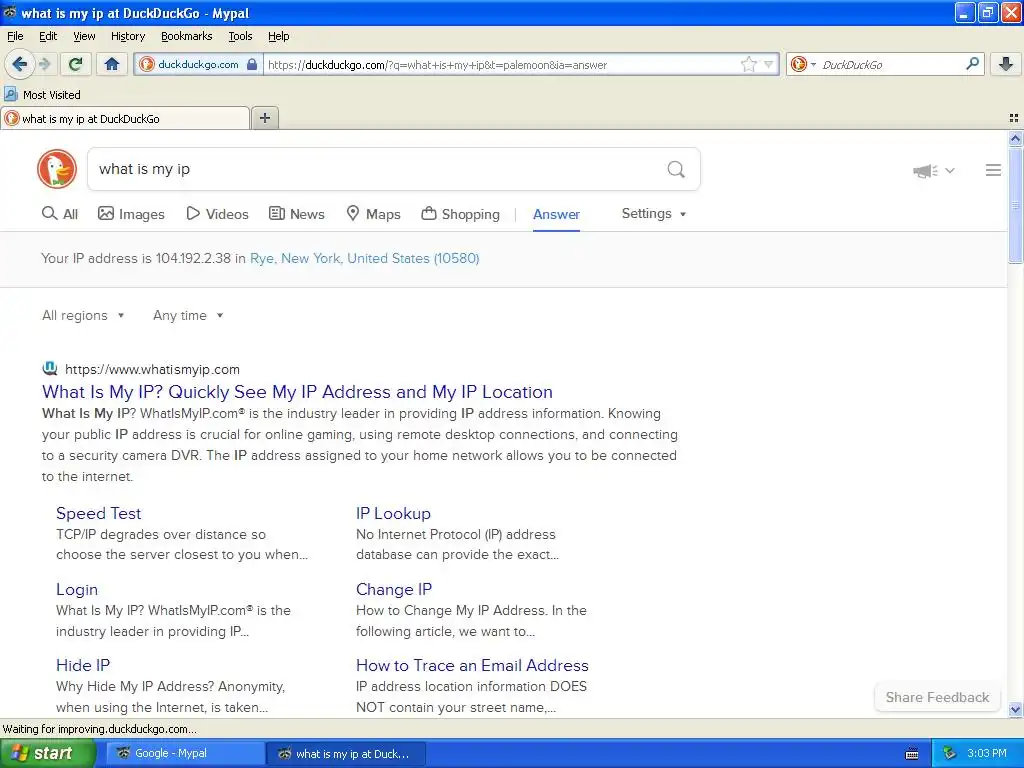Screen dimensions: 1024x768
Task: Click the 3:03 PM system clock
Action: click(987, 753)
